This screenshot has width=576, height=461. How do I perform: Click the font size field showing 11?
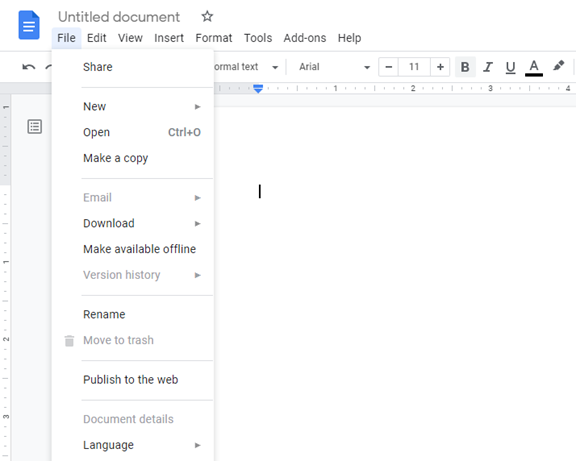pyautogui.click(x=414, y=67)
